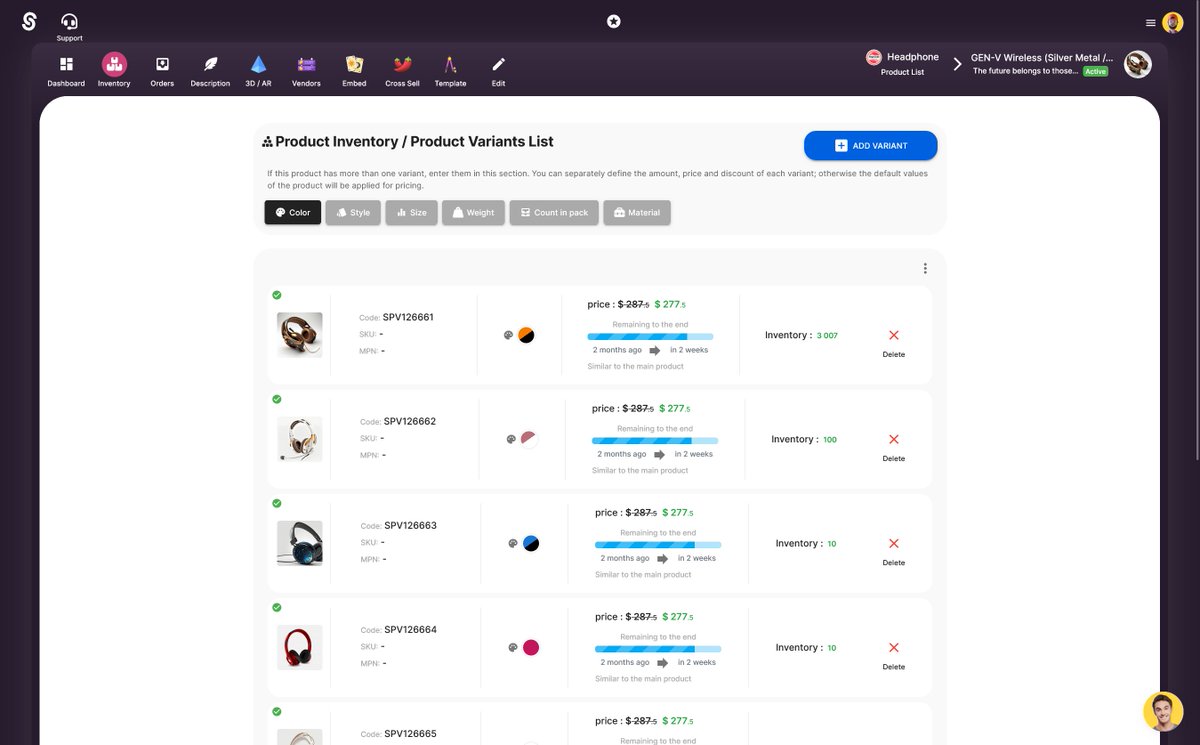Click the palette icon in SPV126661 row

tap(509, 336)
